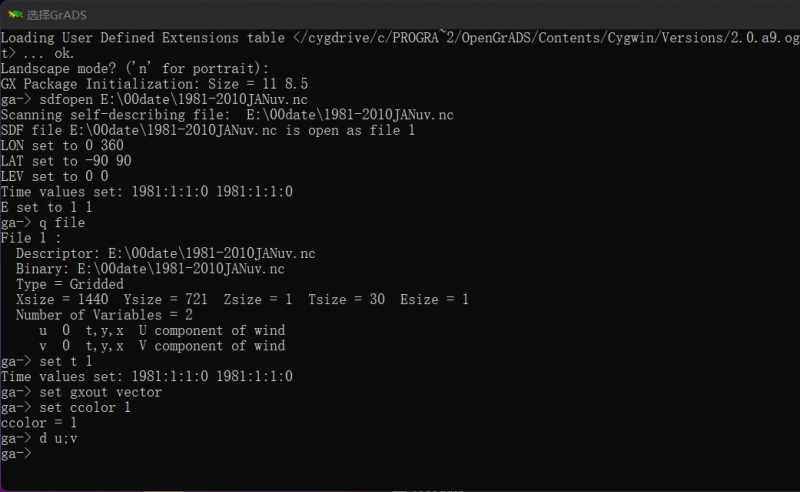Screen dimensions: 800x492
Task: Click the 'U component of wind' variable line
Action: (161, 331)
